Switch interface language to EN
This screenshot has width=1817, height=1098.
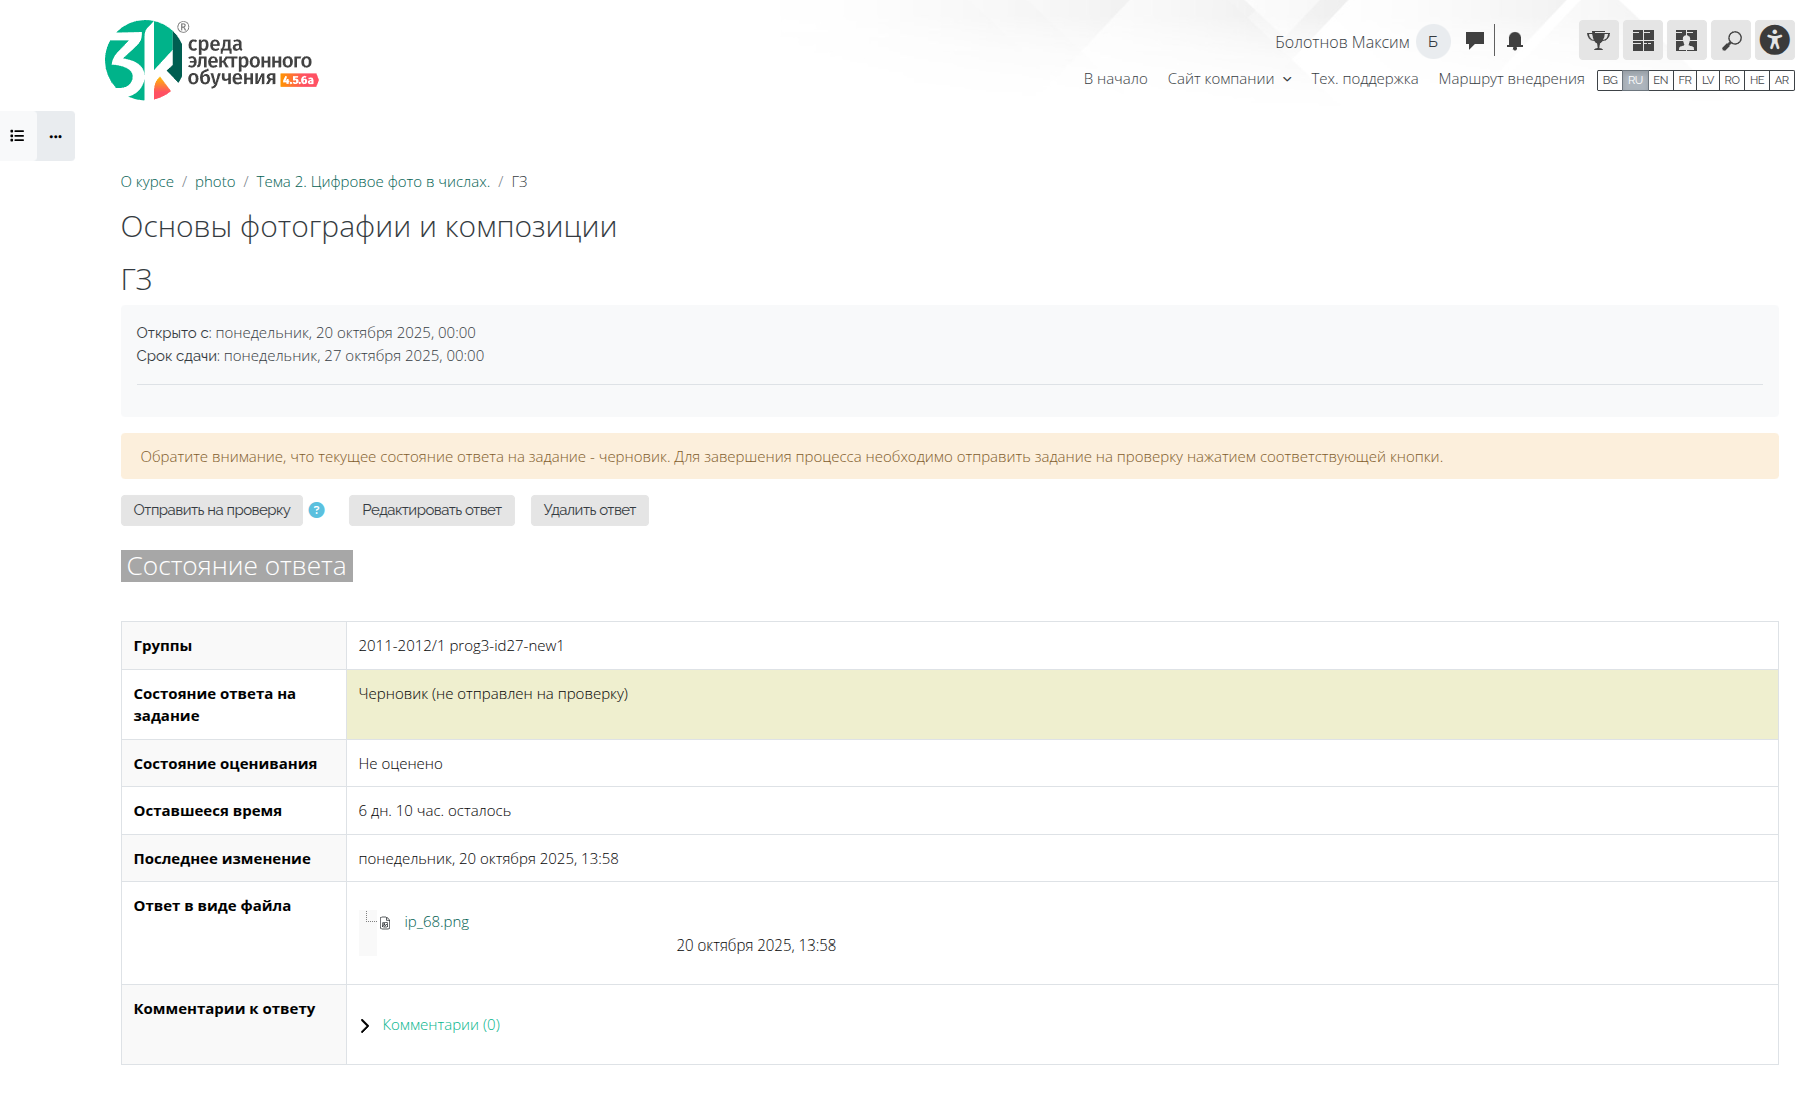[1660, 80]
